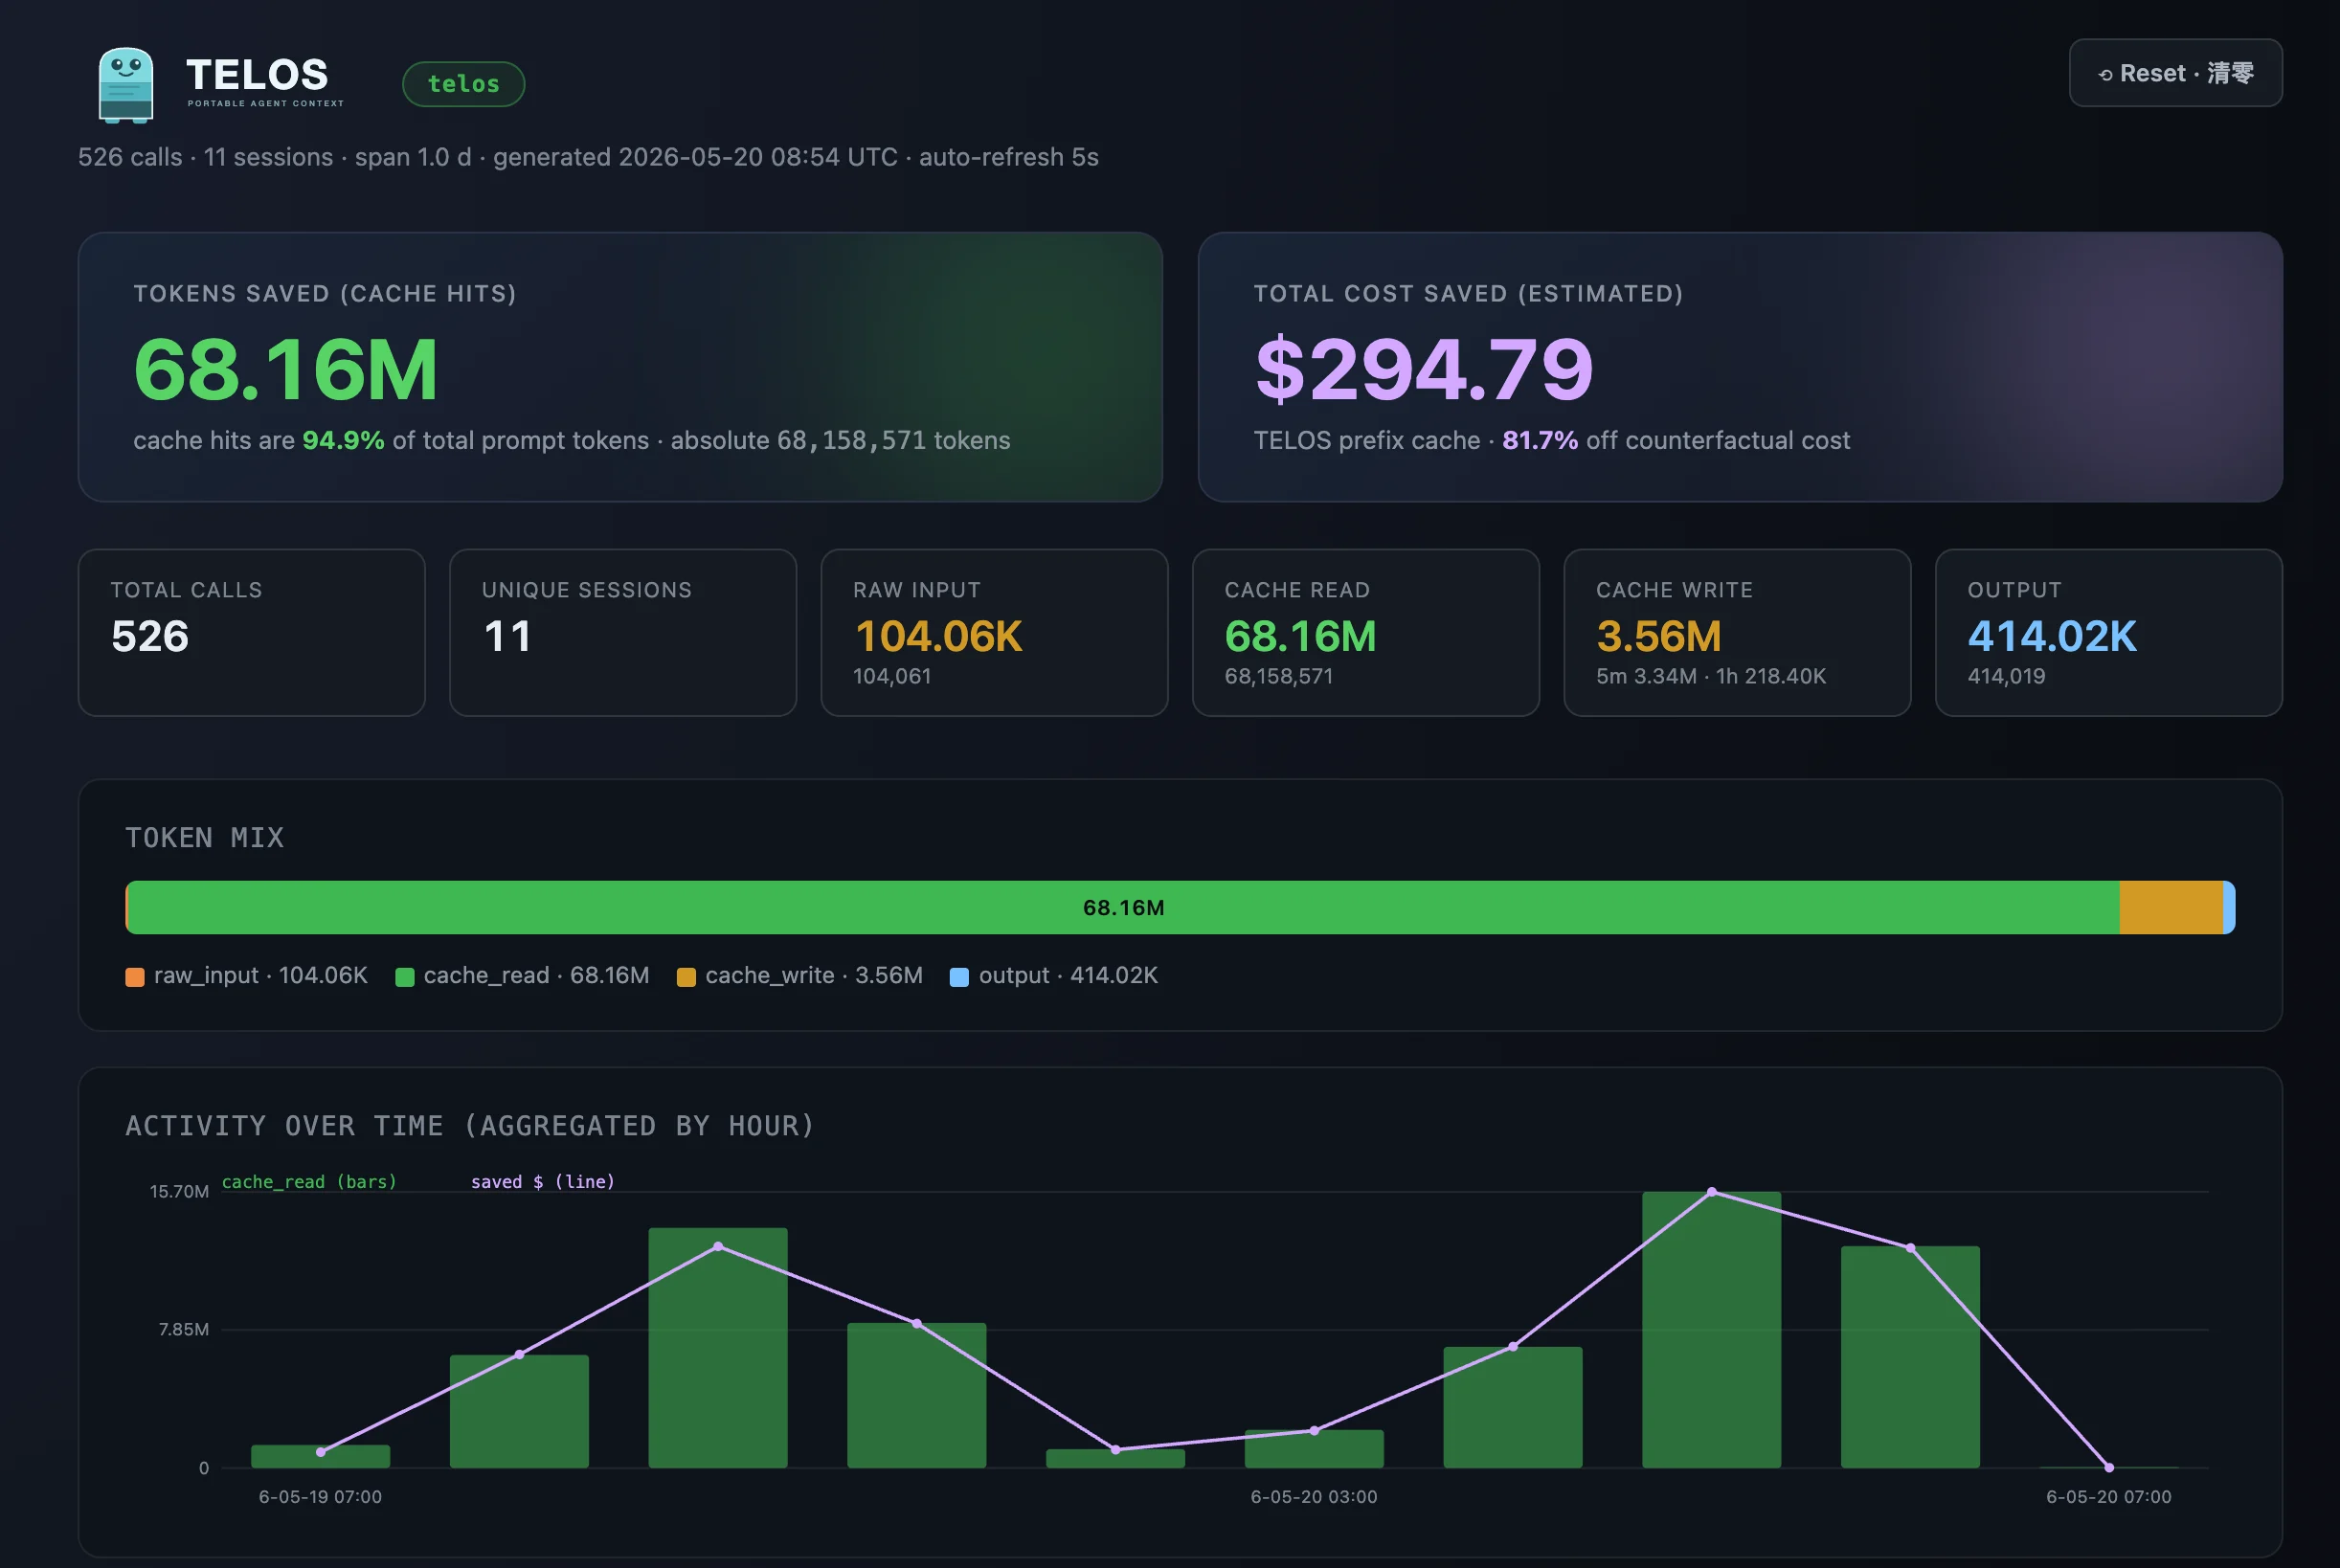Click the TELOS robot mascot logo
Viewport: 2340px width, 1568px height.
pos(126,85)
